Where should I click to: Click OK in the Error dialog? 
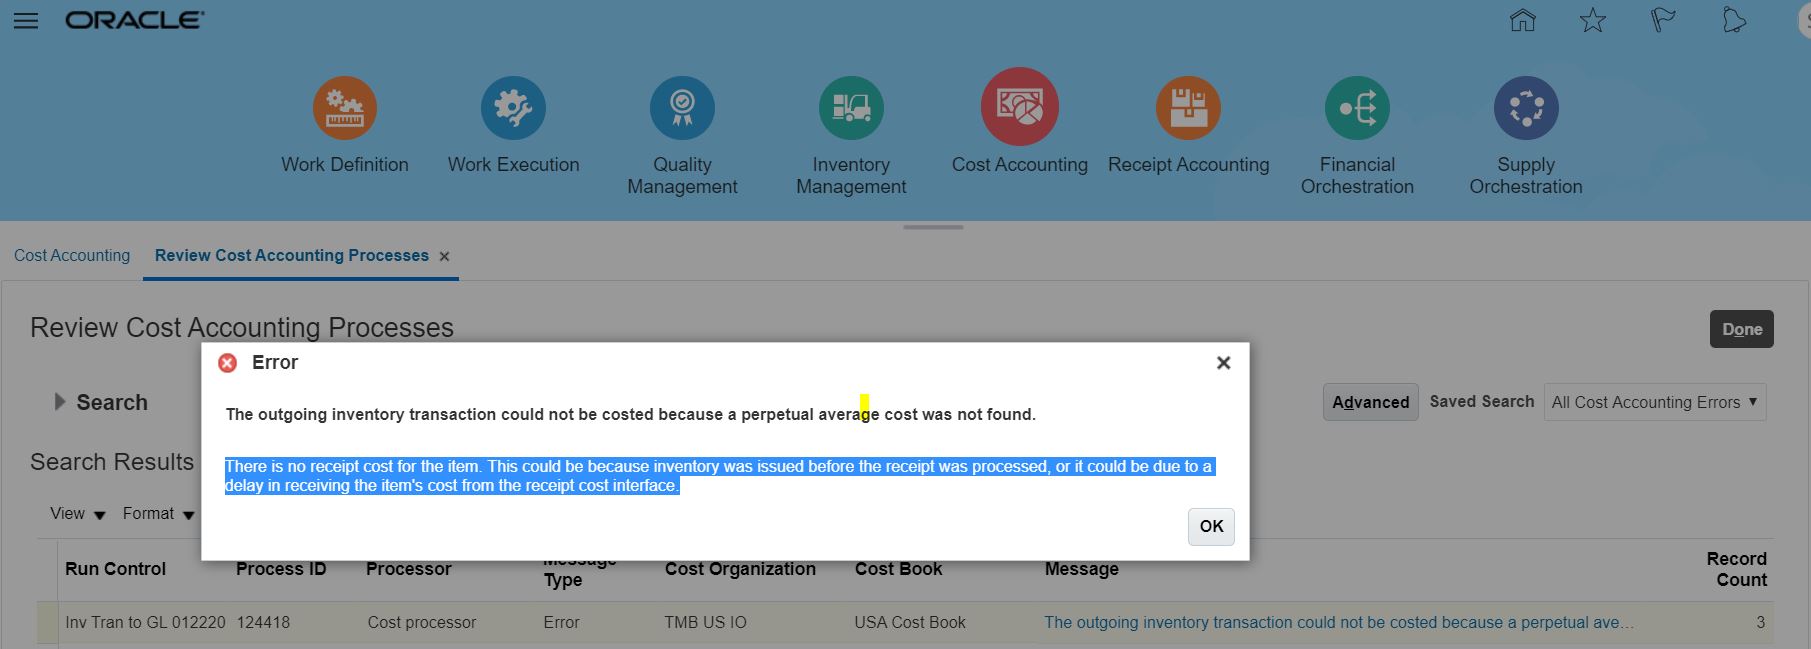pos(1211,527)
